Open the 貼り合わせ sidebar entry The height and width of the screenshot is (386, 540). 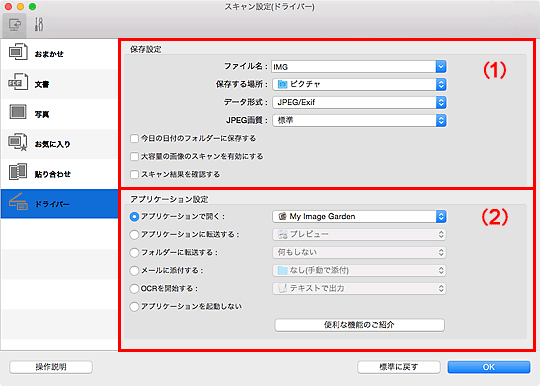tap(59, 174)
